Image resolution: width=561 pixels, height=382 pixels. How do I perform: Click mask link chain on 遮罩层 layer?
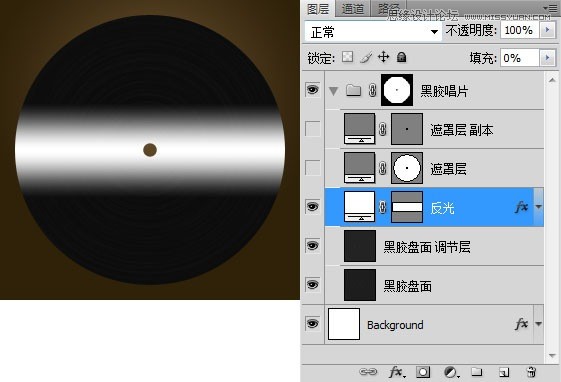pyautogui.click(x=382, y=168)
